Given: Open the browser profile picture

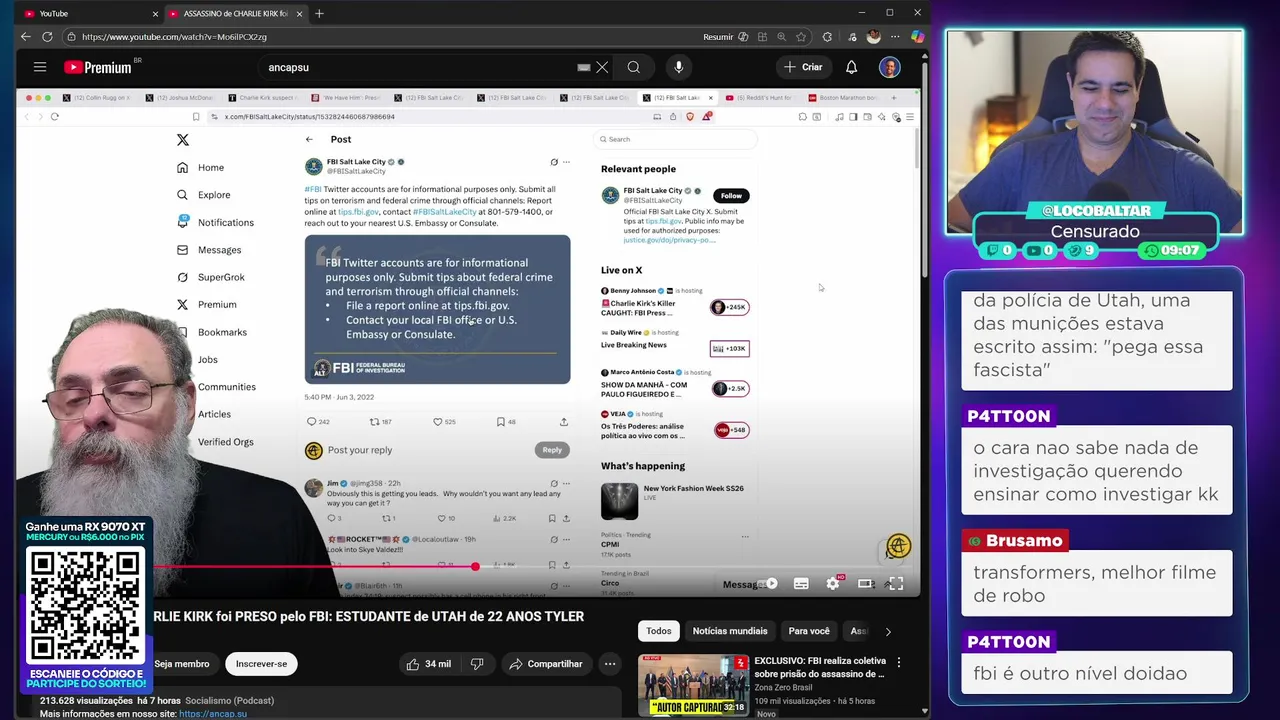Looking at the screenshot, I should point(873,37).
